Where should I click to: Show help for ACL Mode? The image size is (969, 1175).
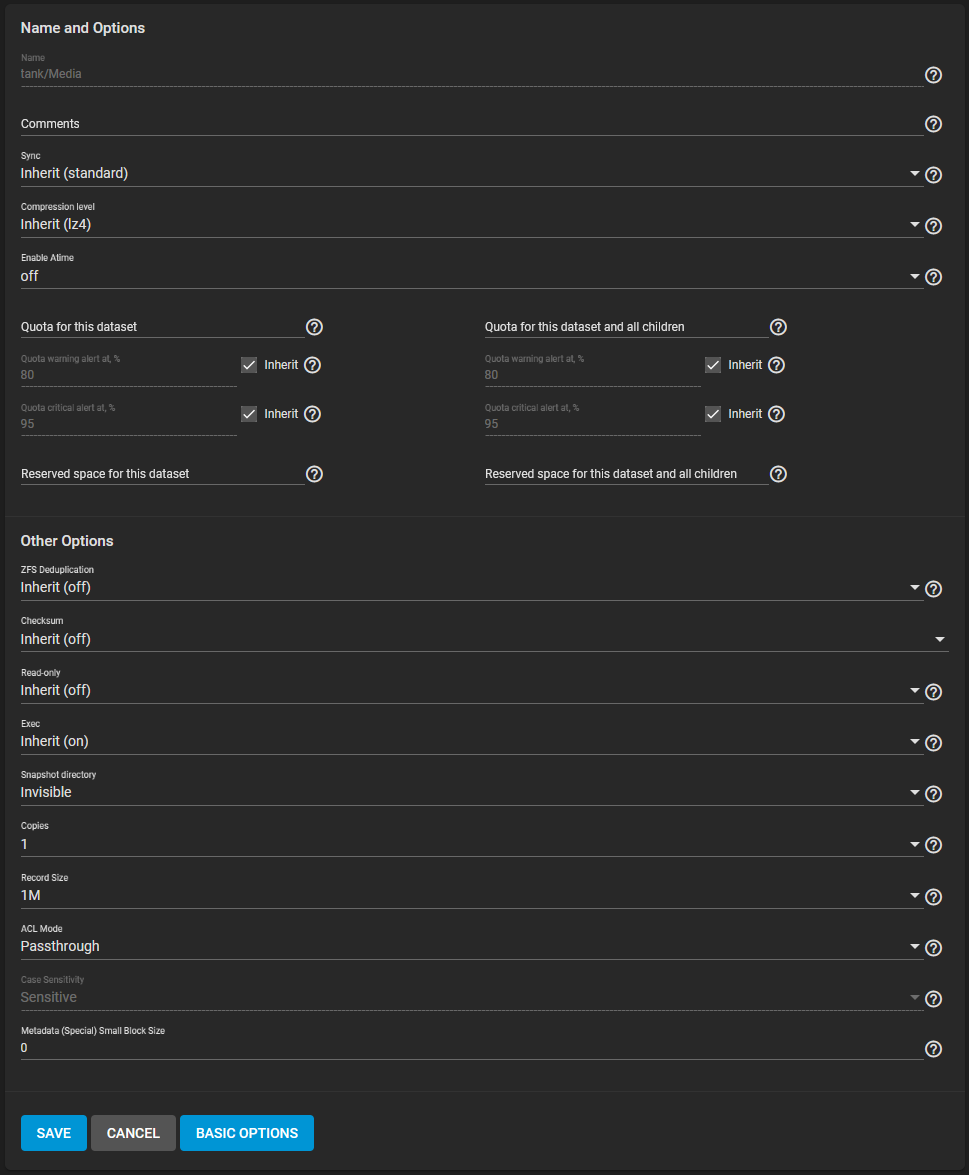[933, 948]
